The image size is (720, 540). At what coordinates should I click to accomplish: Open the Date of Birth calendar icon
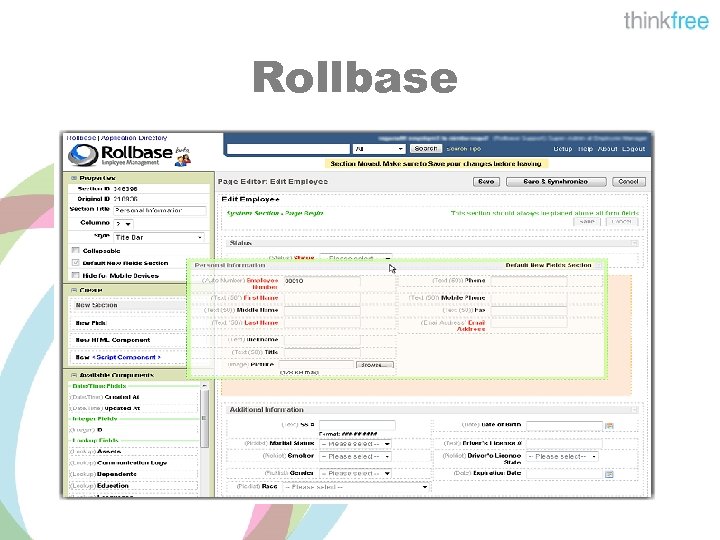pyautogui.click(x=609, y=426)
